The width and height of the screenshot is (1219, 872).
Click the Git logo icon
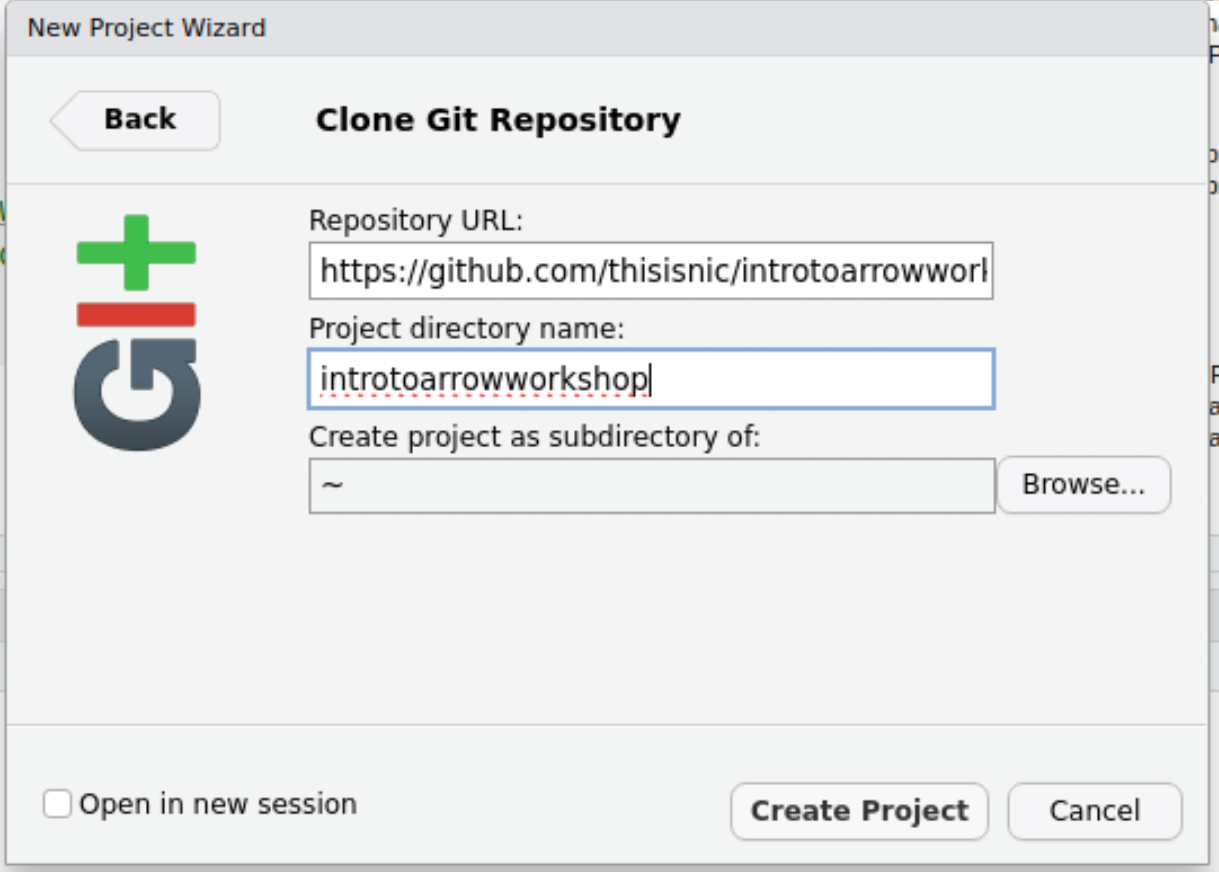137,333
